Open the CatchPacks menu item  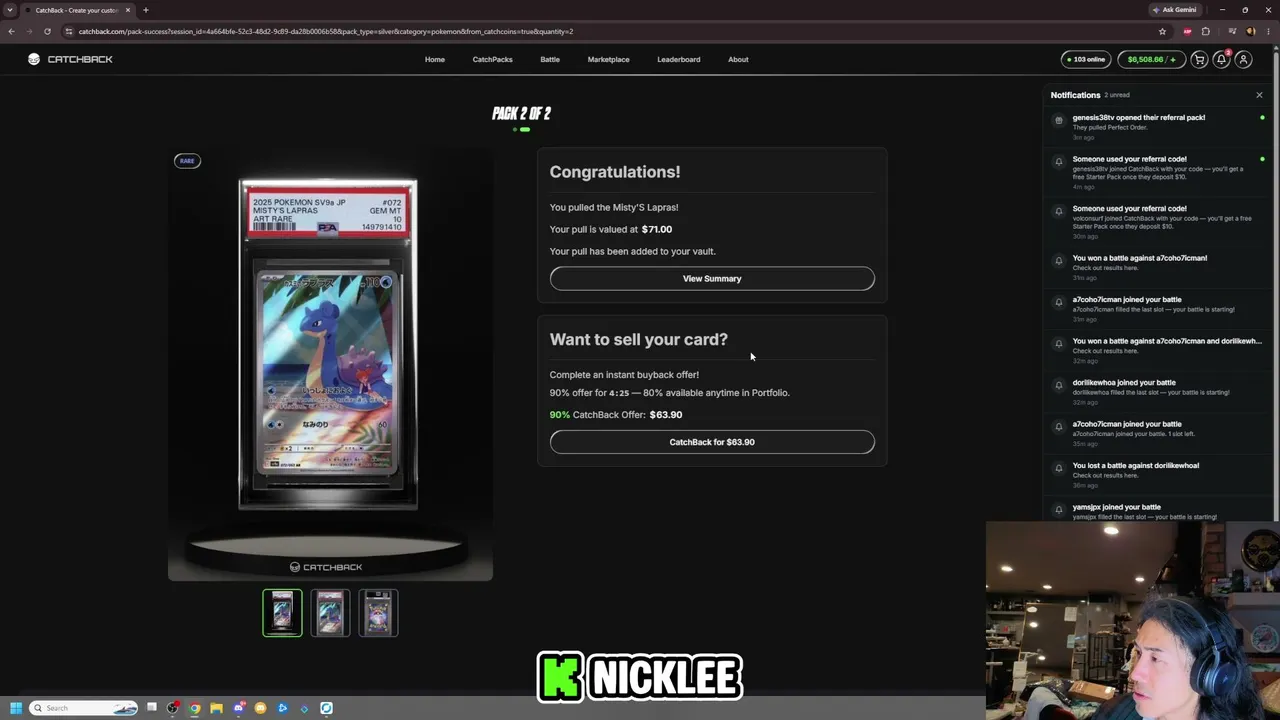coord(492,59)
